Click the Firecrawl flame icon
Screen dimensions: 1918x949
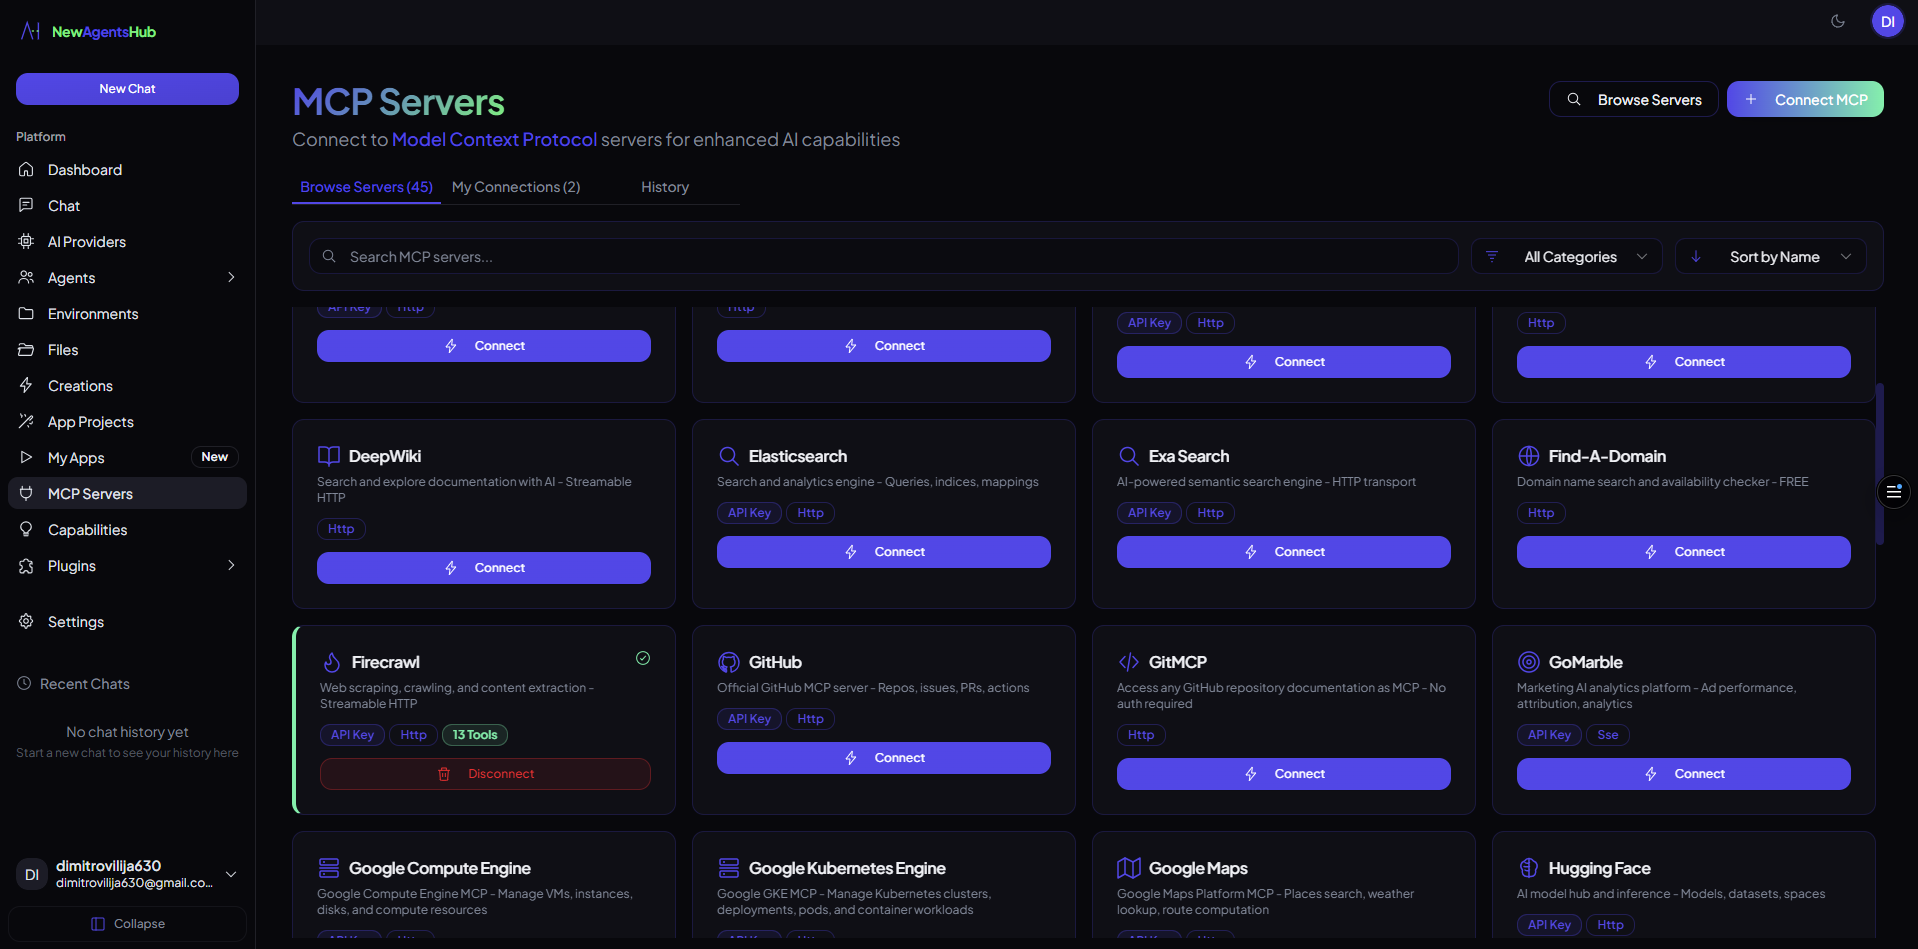coord(332,662)
